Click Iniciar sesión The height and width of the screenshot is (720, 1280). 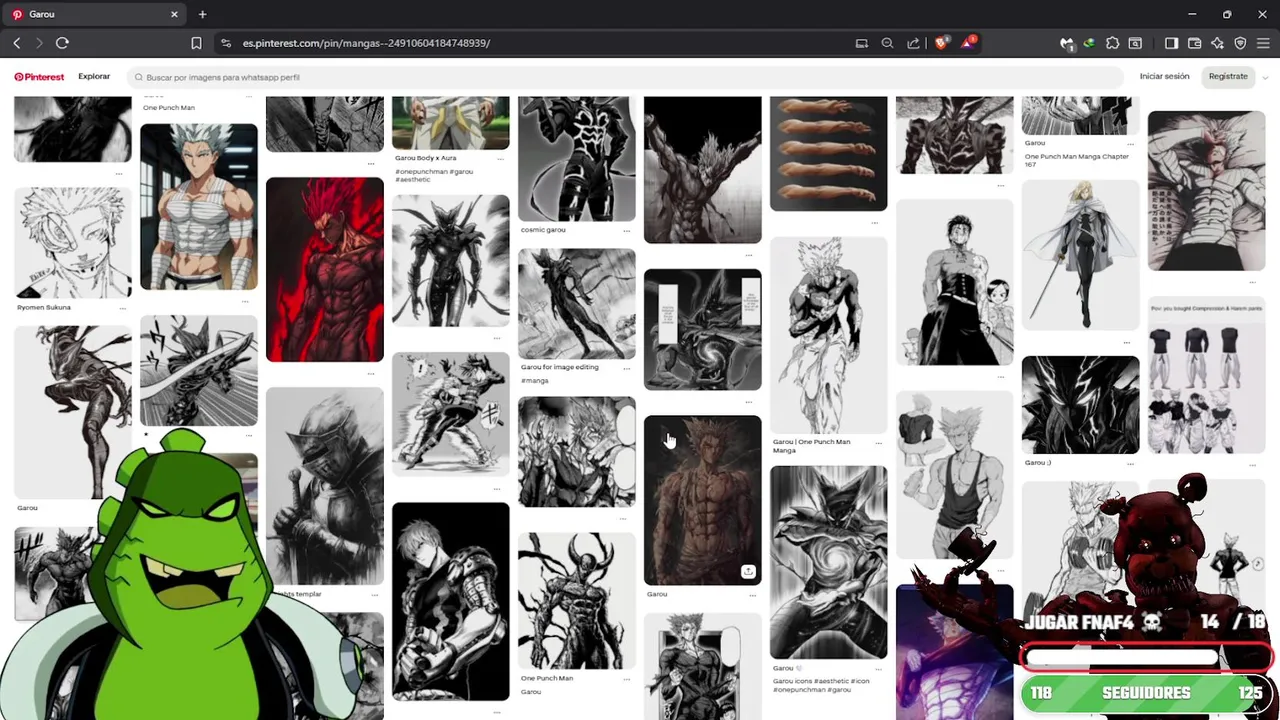click(x=1164, y=76)
